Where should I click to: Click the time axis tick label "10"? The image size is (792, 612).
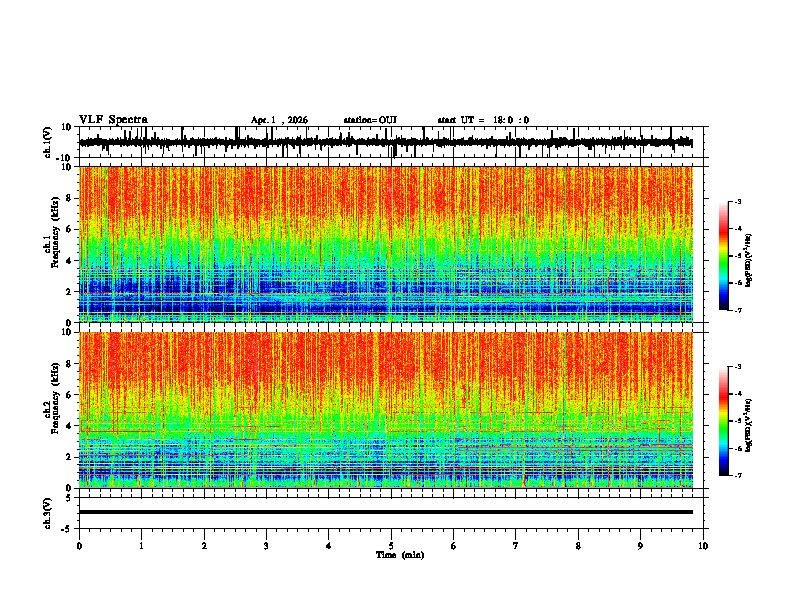(x=703, y=546)
